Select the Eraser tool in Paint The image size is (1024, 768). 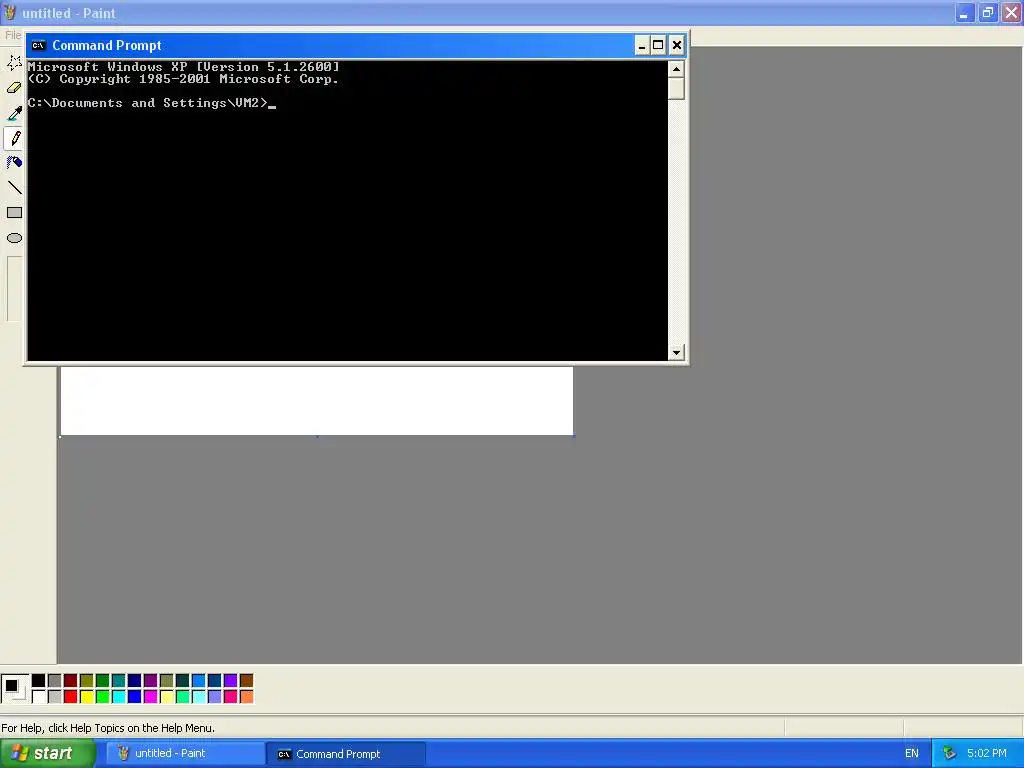click(14, 88)
